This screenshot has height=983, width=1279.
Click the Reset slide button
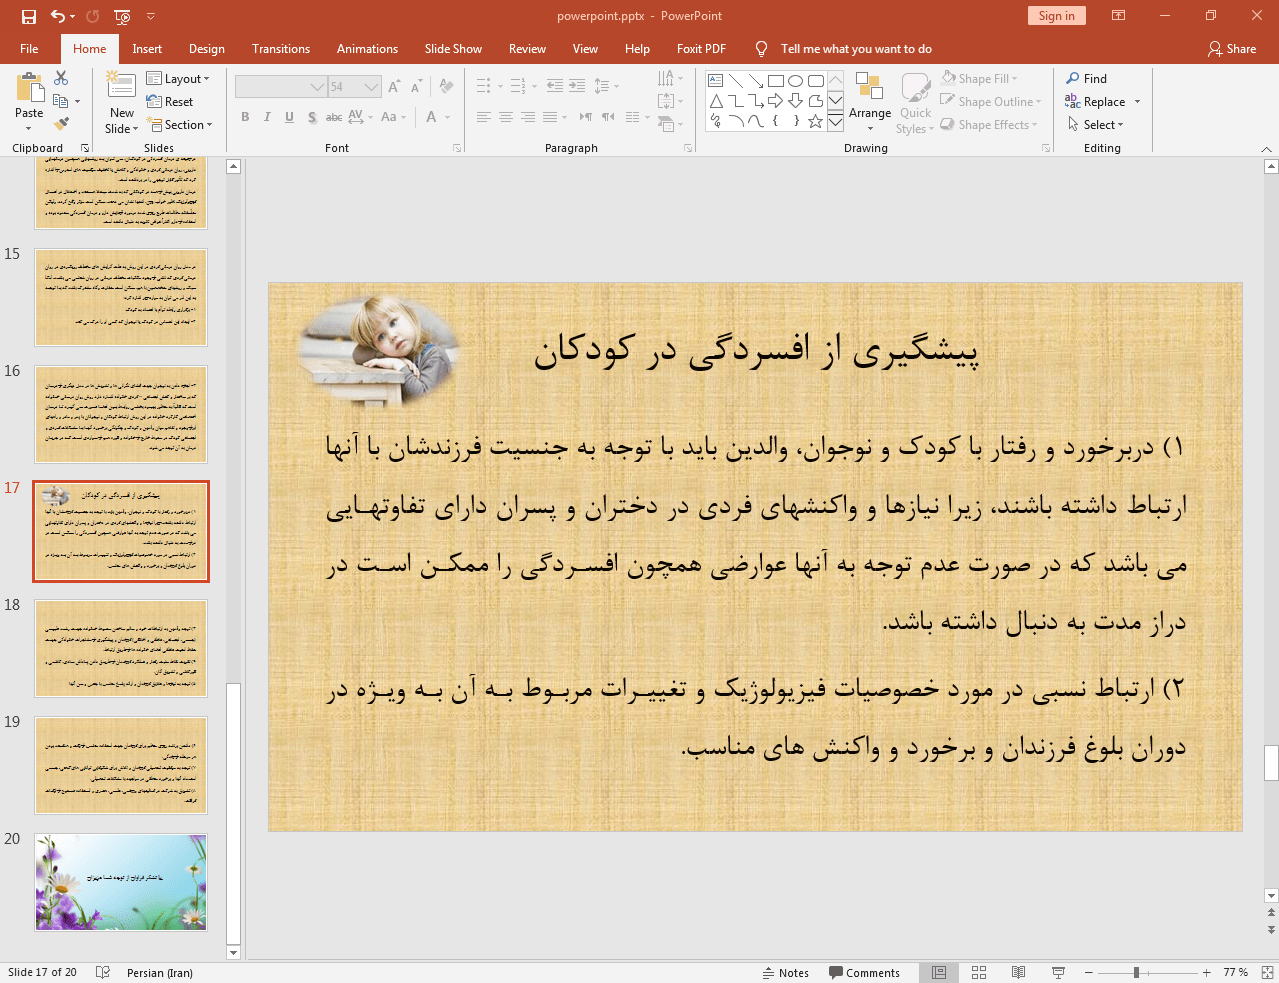(170, 101)
